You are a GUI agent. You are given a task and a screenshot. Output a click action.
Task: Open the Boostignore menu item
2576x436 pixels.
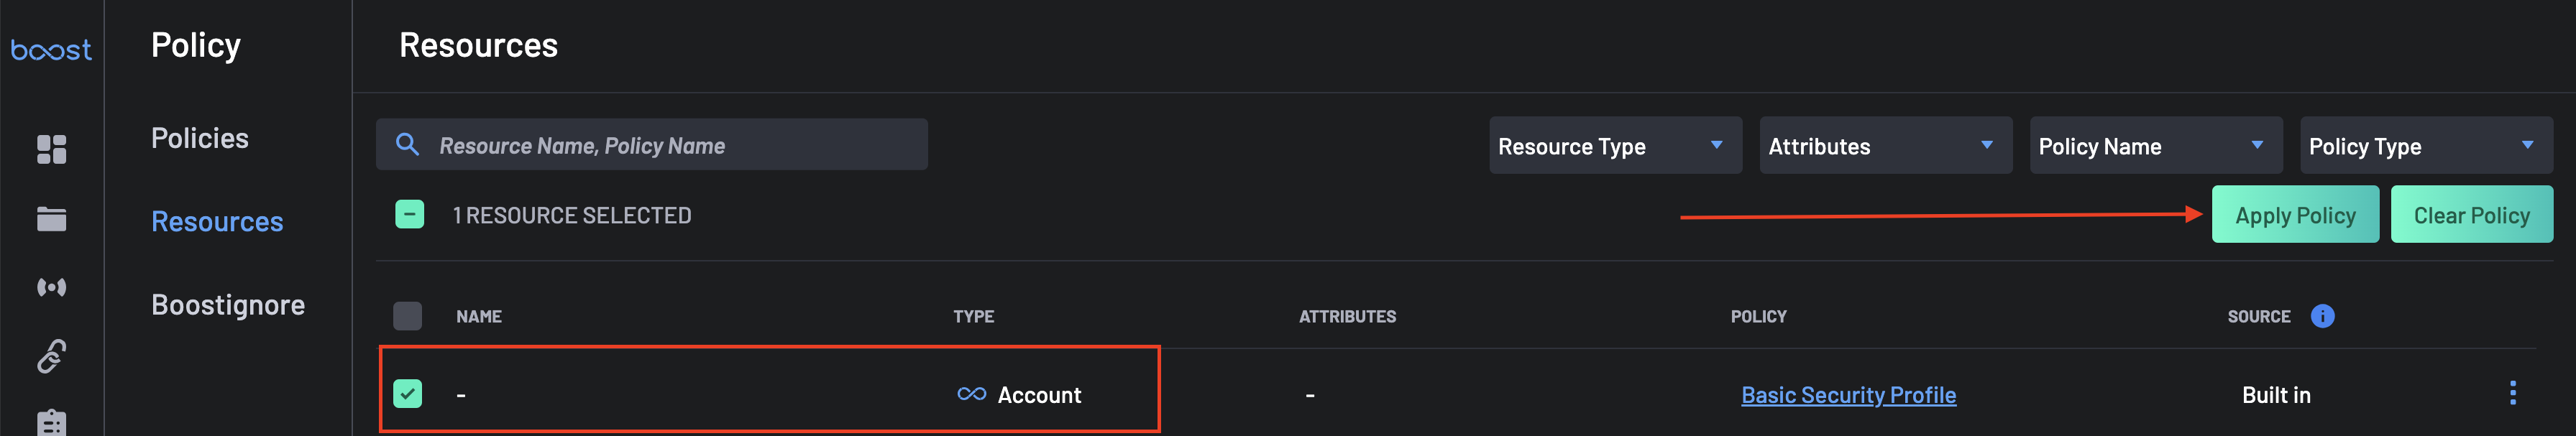(x=228, y=305)
